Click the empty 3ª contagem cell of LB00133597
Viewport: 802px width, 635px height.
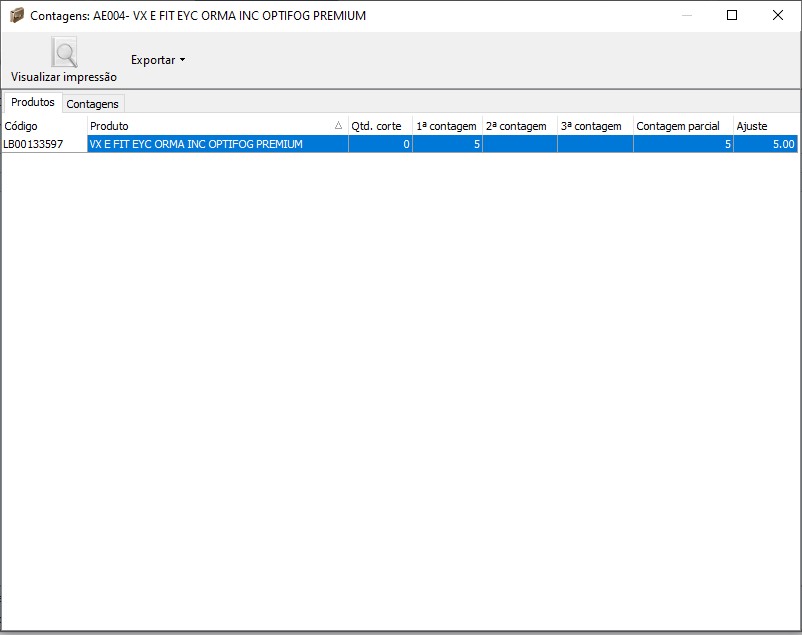[595, 144]
